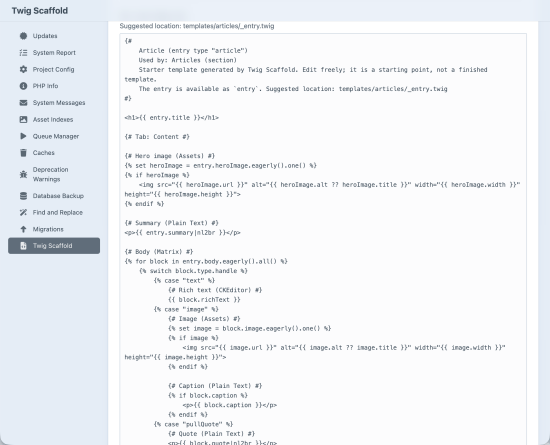
Task: Select the Twig Scaffold nav item
Action: tap(54, 246)
